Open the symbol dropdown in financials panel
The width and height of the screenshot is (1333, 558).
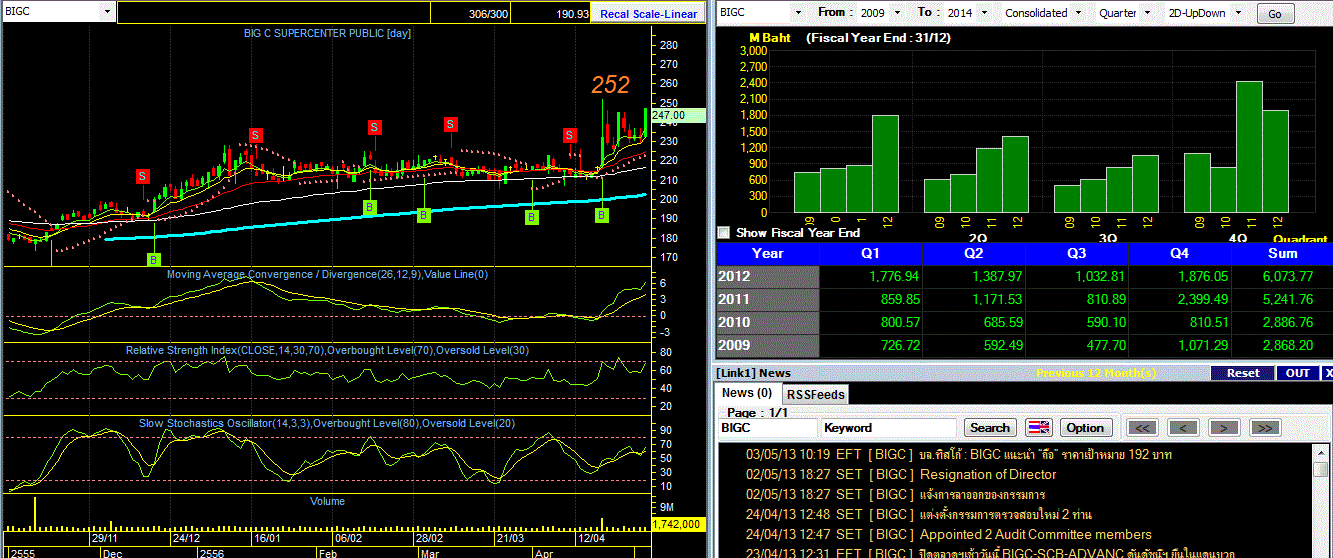(799, 13)
